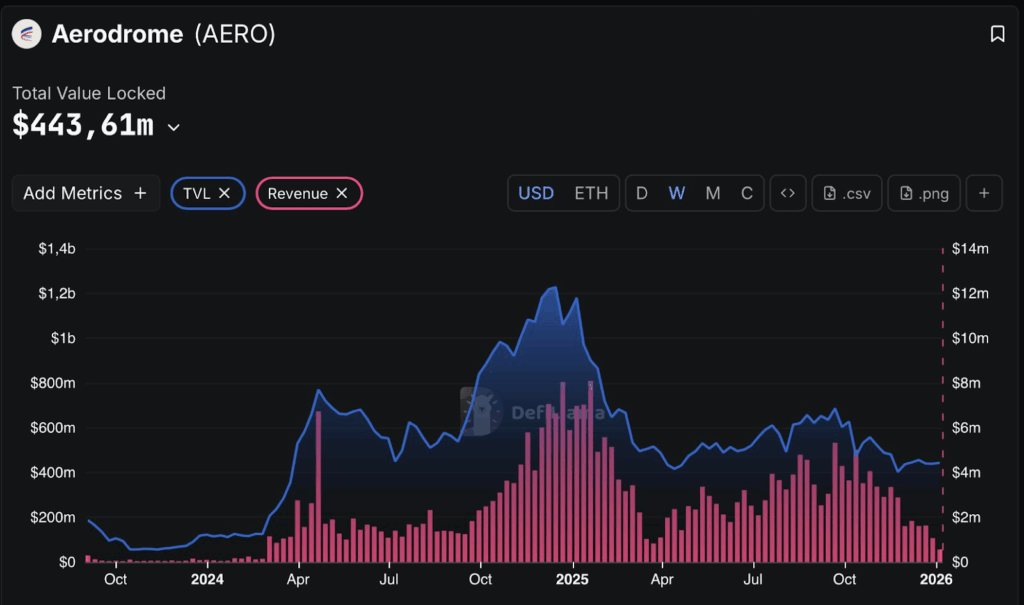Select the daily (D) interval

[642, 193]
